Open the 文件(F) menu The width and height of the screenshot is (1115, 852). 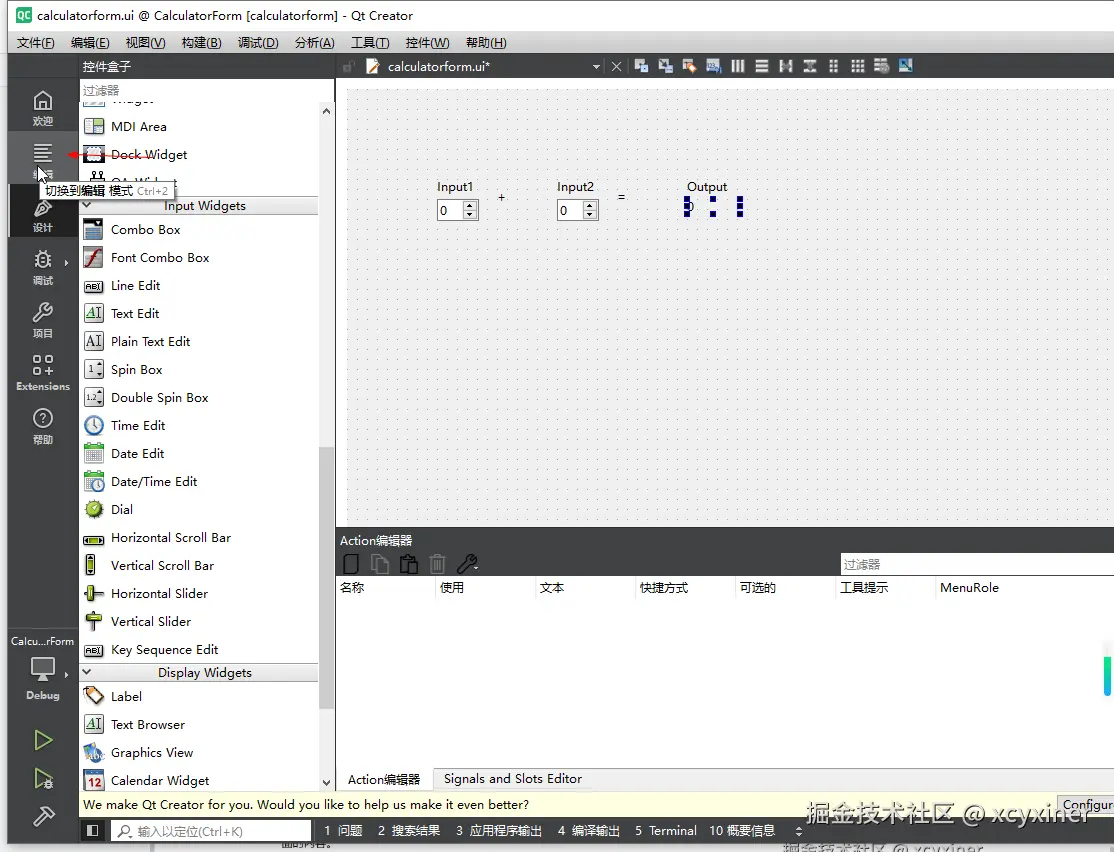click(36, 43)
